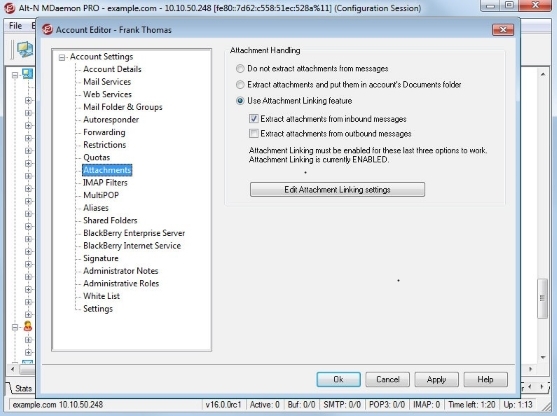Screen dimensions: 557x416
Task: Select Use Attachment Linking feature
Action: pos(240,101)
